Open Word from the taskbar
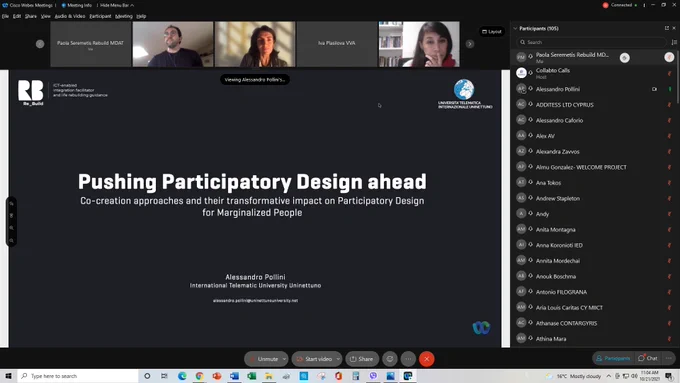The image size is (680, 383). 234,376
